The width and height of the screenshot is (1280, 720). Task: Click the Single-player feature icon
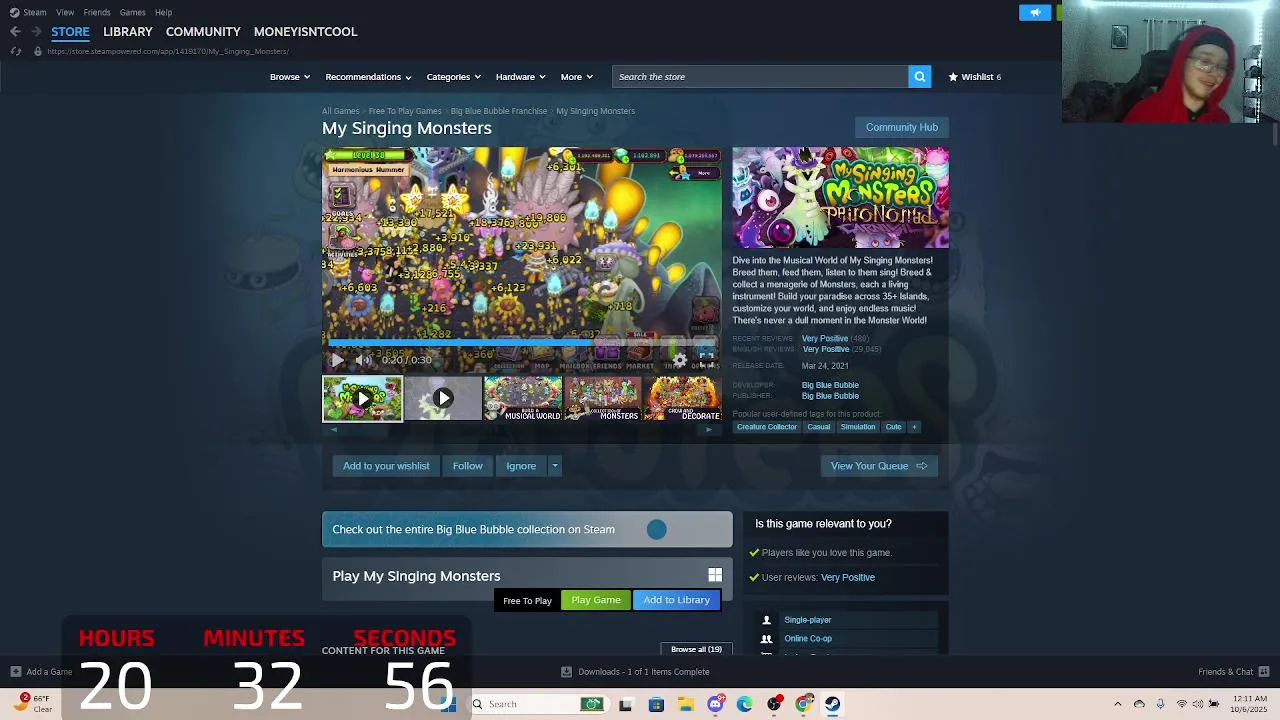tap(767, 620)
